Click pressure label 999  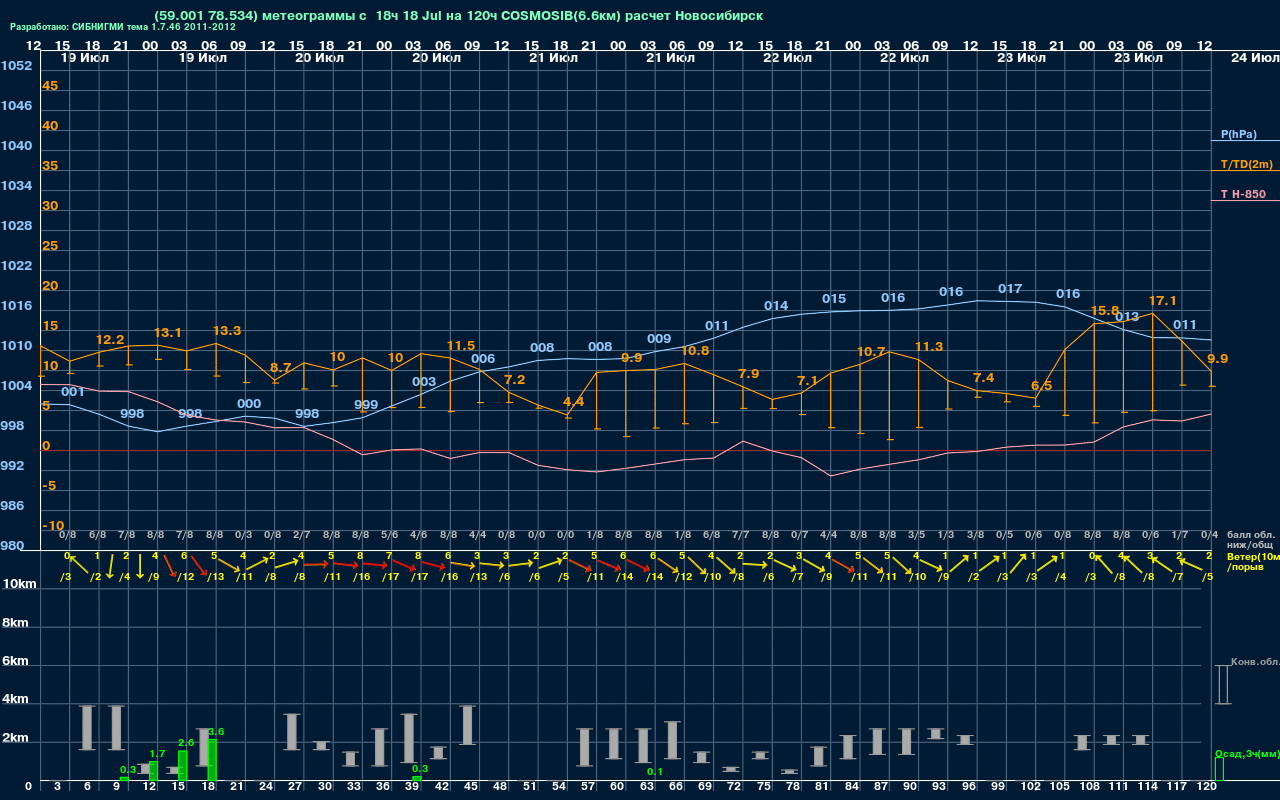tap(366, 405)
